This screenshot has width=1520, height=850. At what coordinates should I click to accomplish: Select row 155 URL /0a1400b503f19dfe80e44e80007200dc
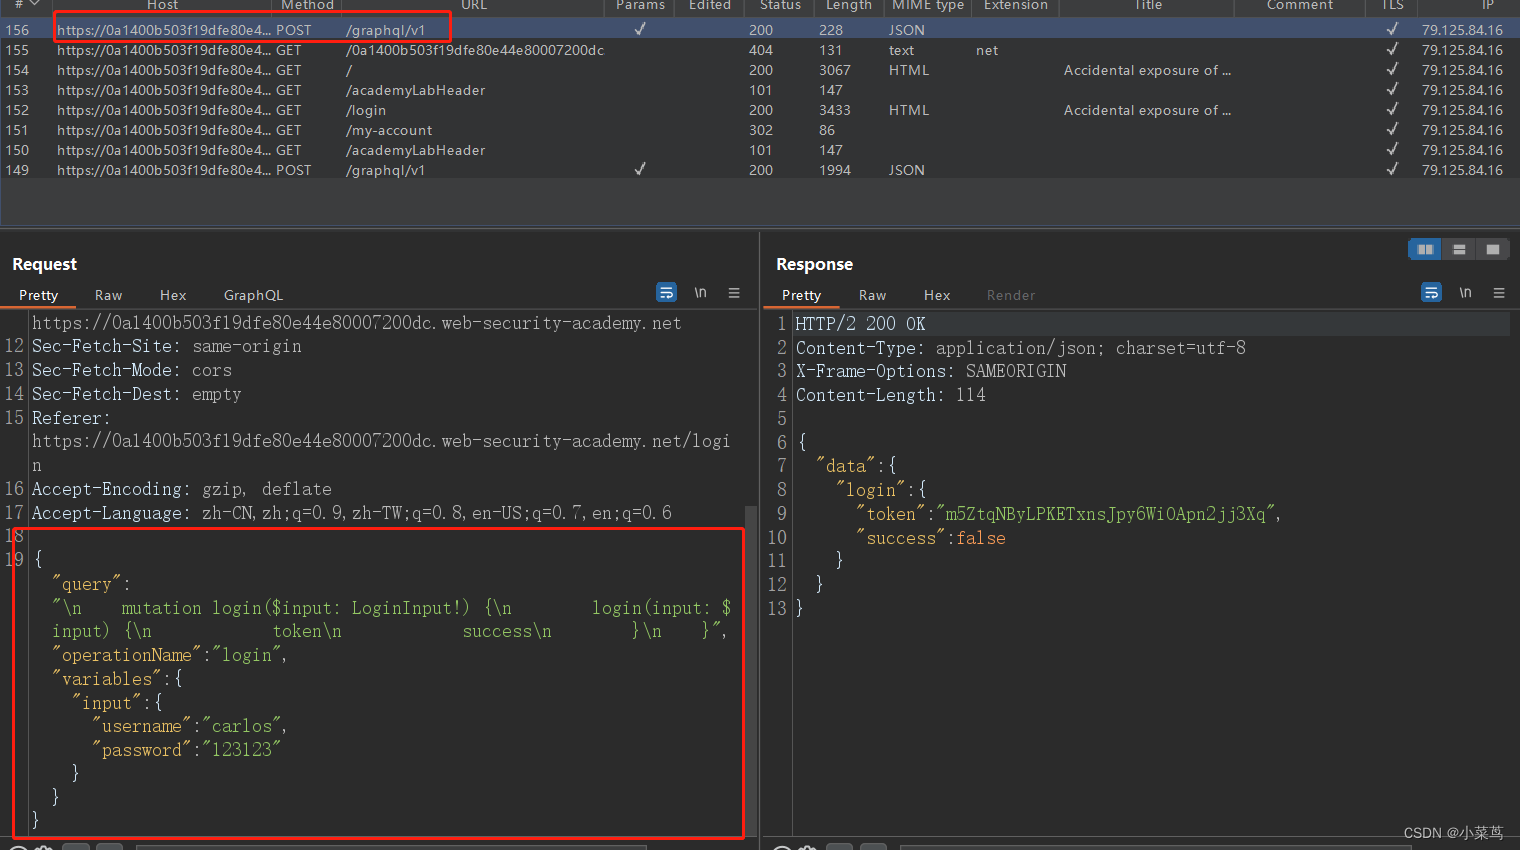click(x=475, y=50)
